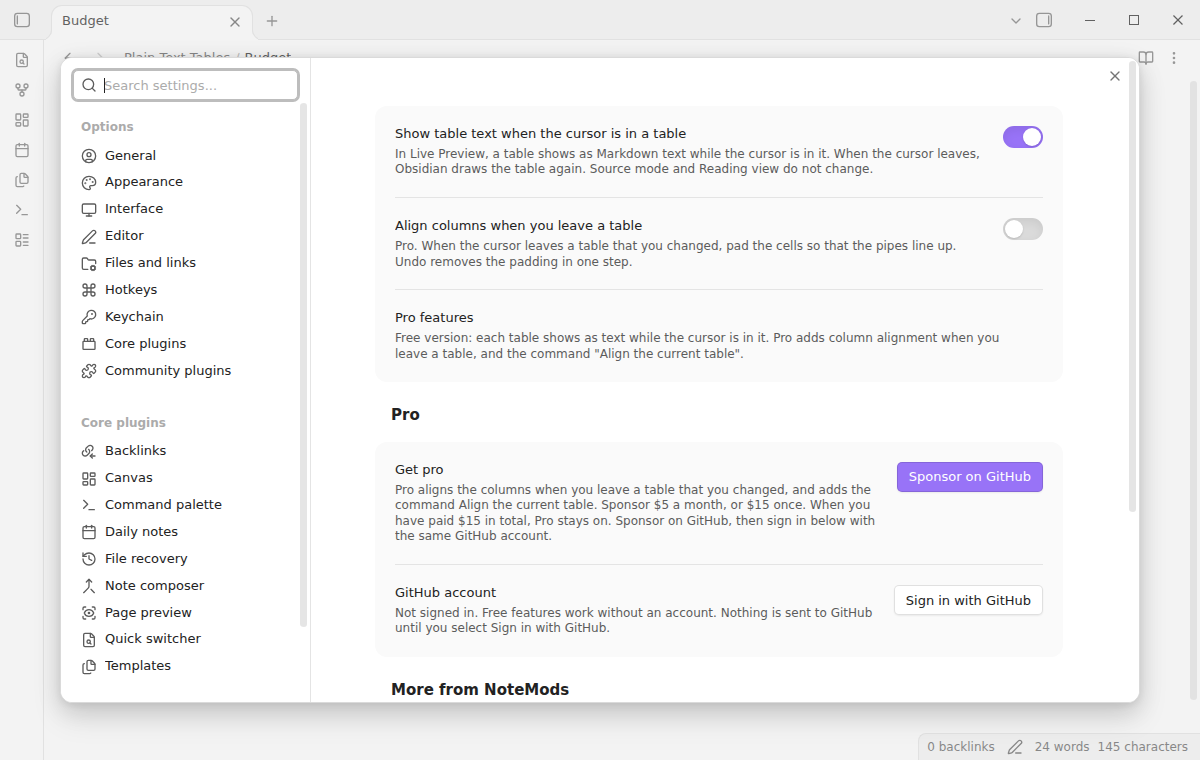This screenshot has height=760, width=1200.
Task: Toggle the right sidebar icon
Action: [1044, 20]
